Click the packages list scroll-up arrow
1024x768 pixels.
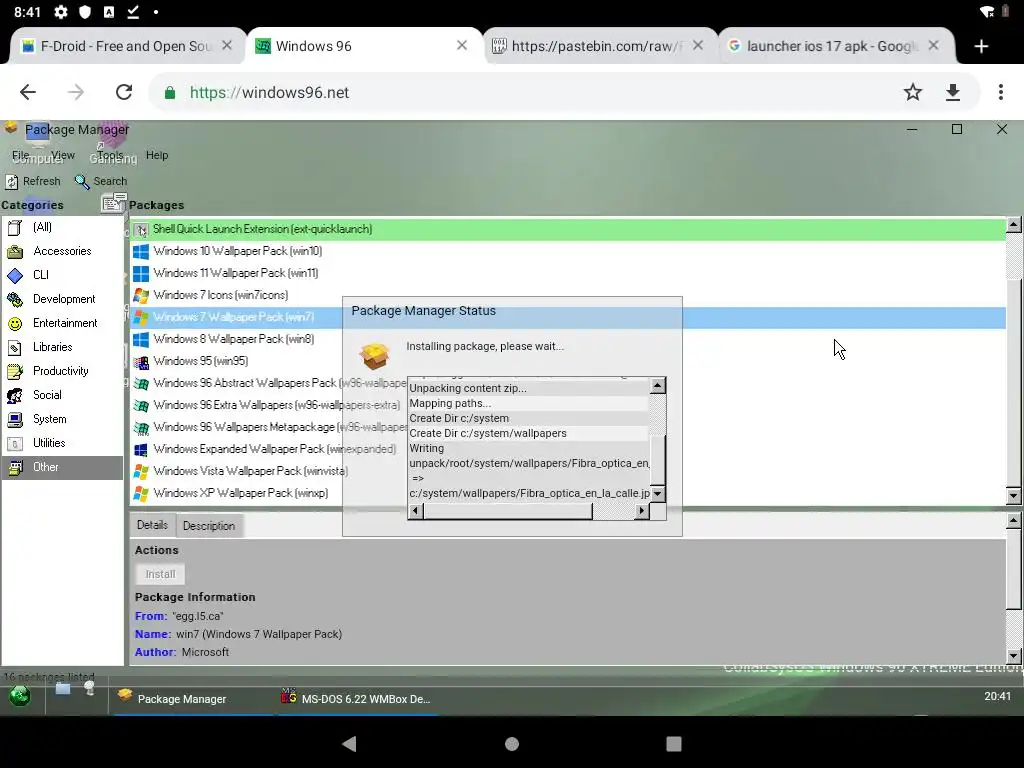point(1014,225)
